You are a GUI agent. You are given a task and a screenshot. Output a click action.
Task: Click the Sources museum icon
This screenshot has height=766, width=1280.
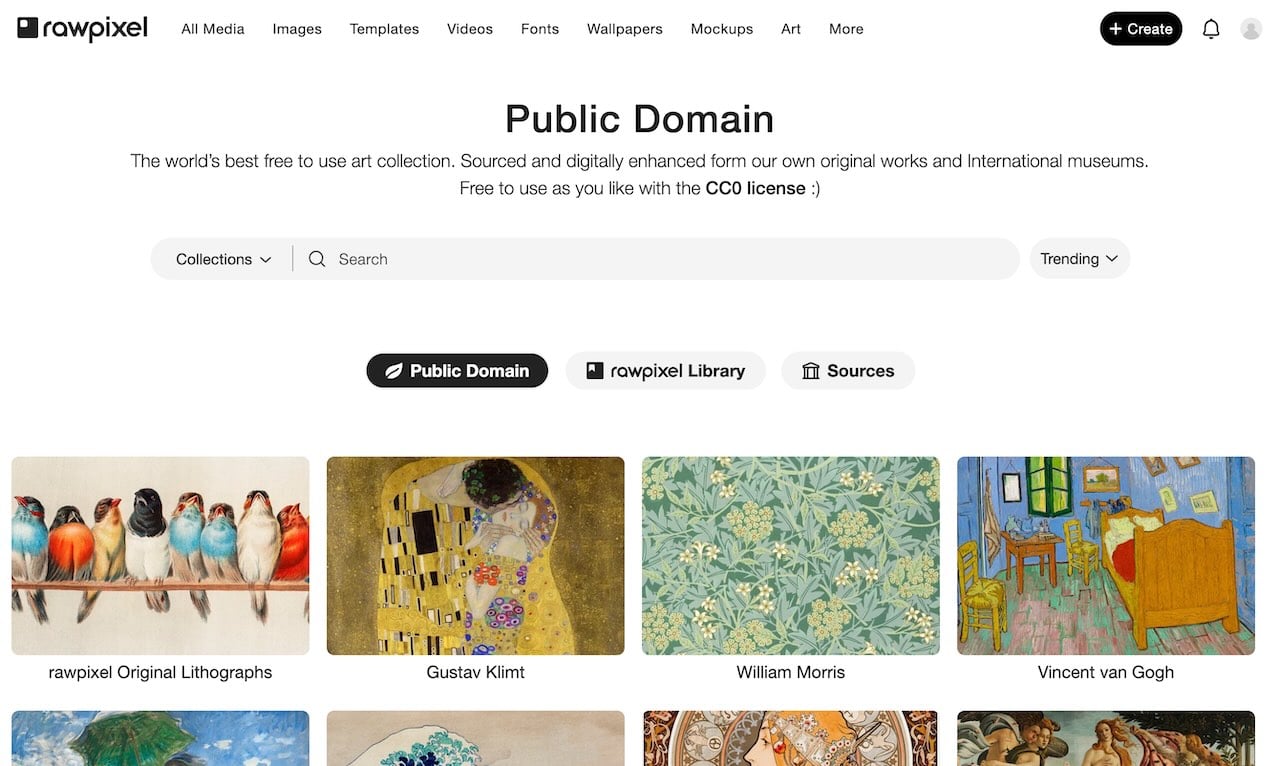point(811,371)
